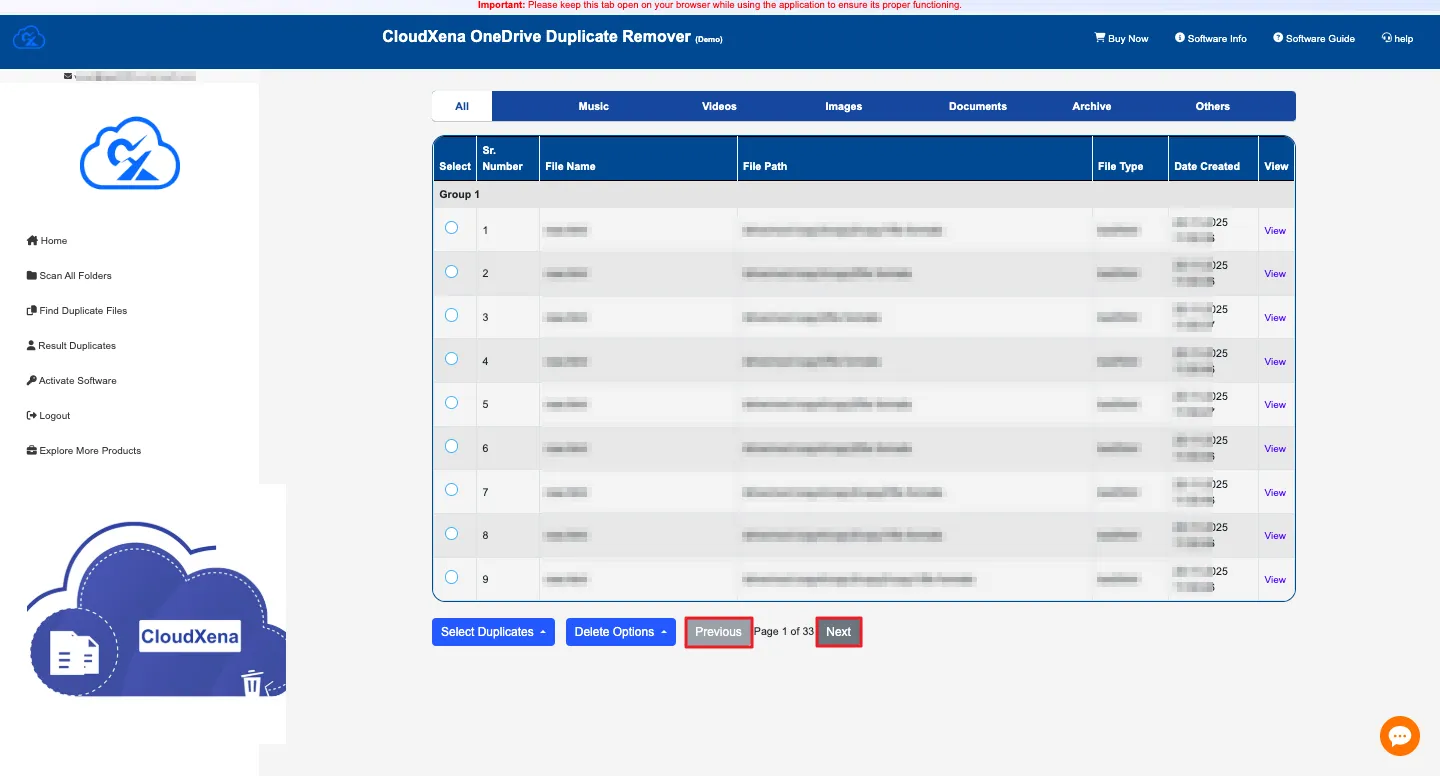Click the CloudXena logo in header

(x=29, y=40)
